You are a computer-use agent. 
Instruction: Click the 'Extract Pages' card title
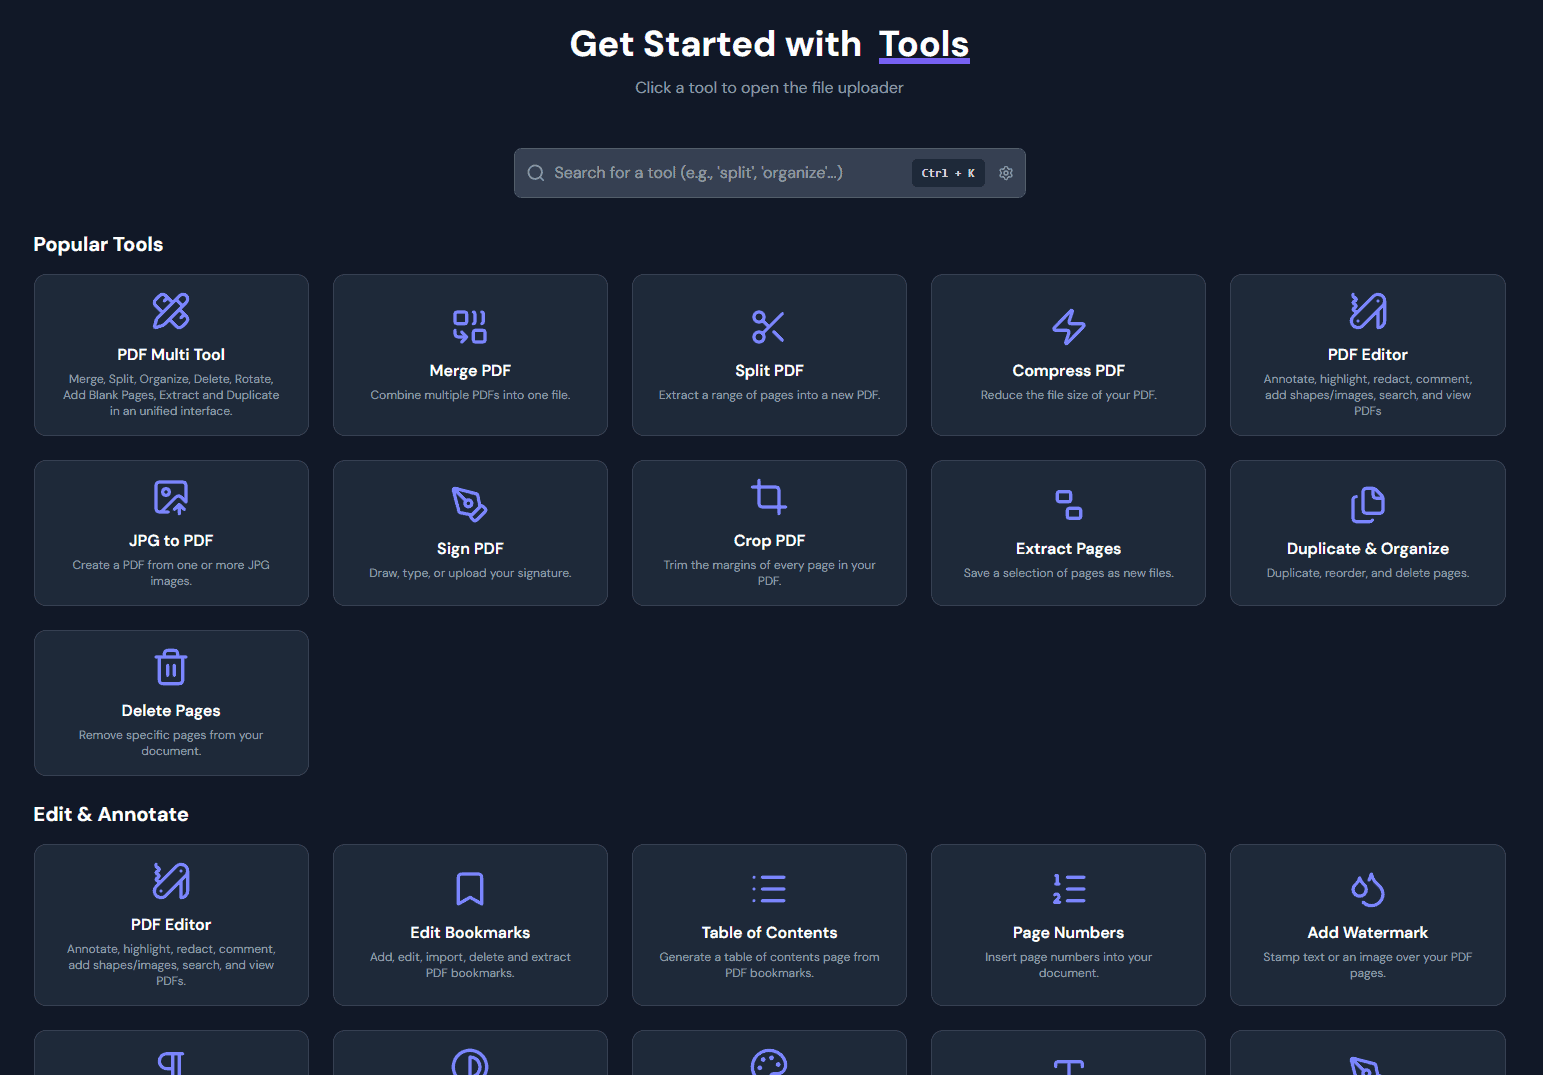coord(1068,548)
